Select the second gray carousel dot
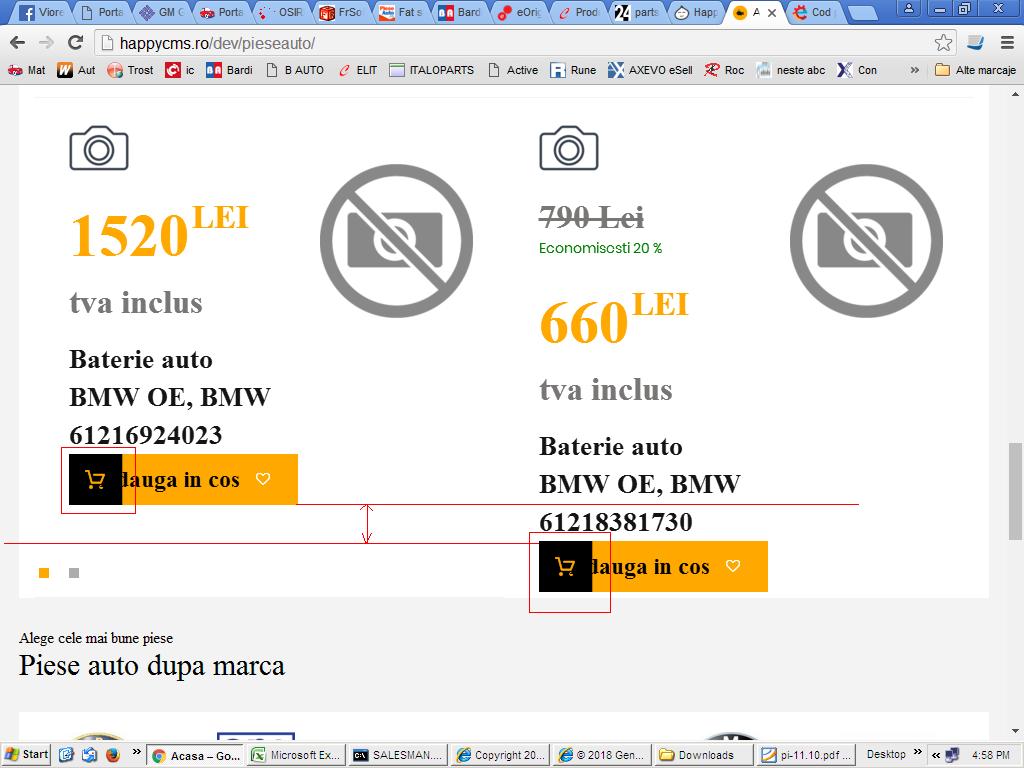The height and width of the screenshot is (768, 1024). click(x=74, y=573)
